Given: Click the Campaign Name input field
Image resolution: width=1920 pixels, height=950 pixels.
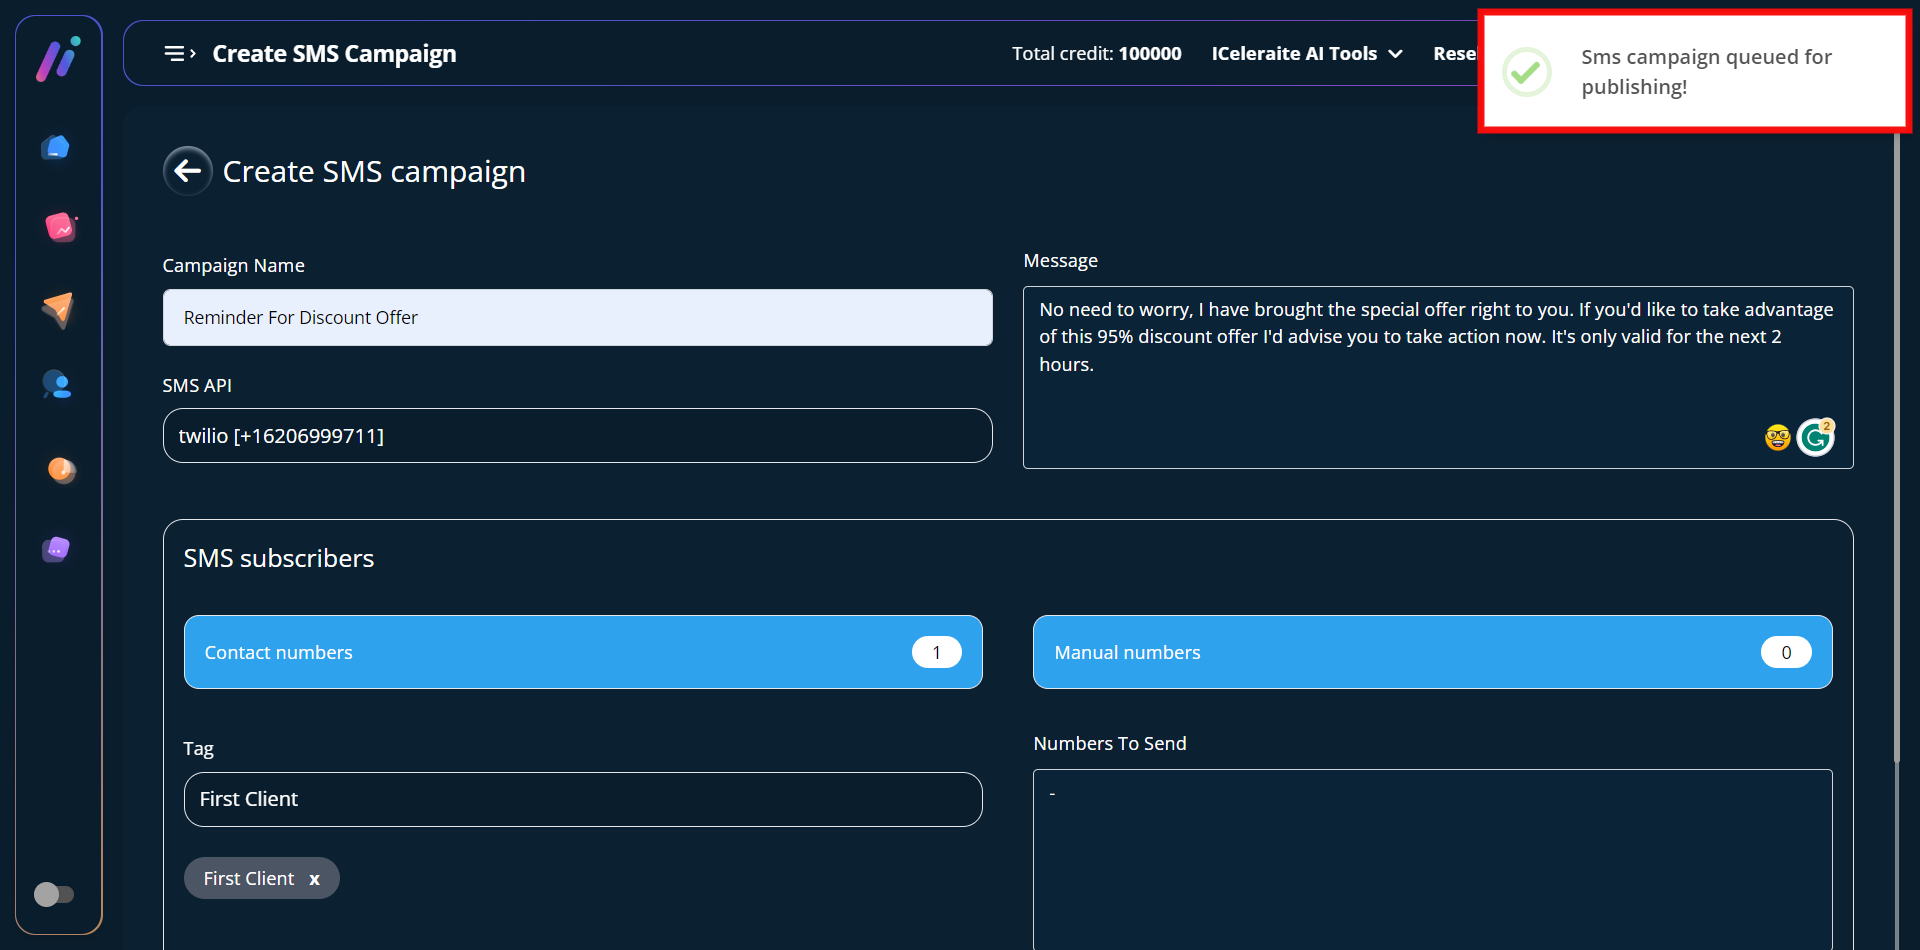Looking at the screenshot, I should pos(577,318).
